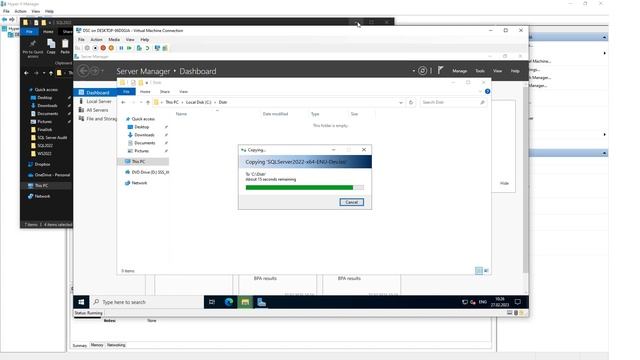640x360 pixels.
Task: Open the Server Manager notifications flag
Action: click(x=440, y=71)
